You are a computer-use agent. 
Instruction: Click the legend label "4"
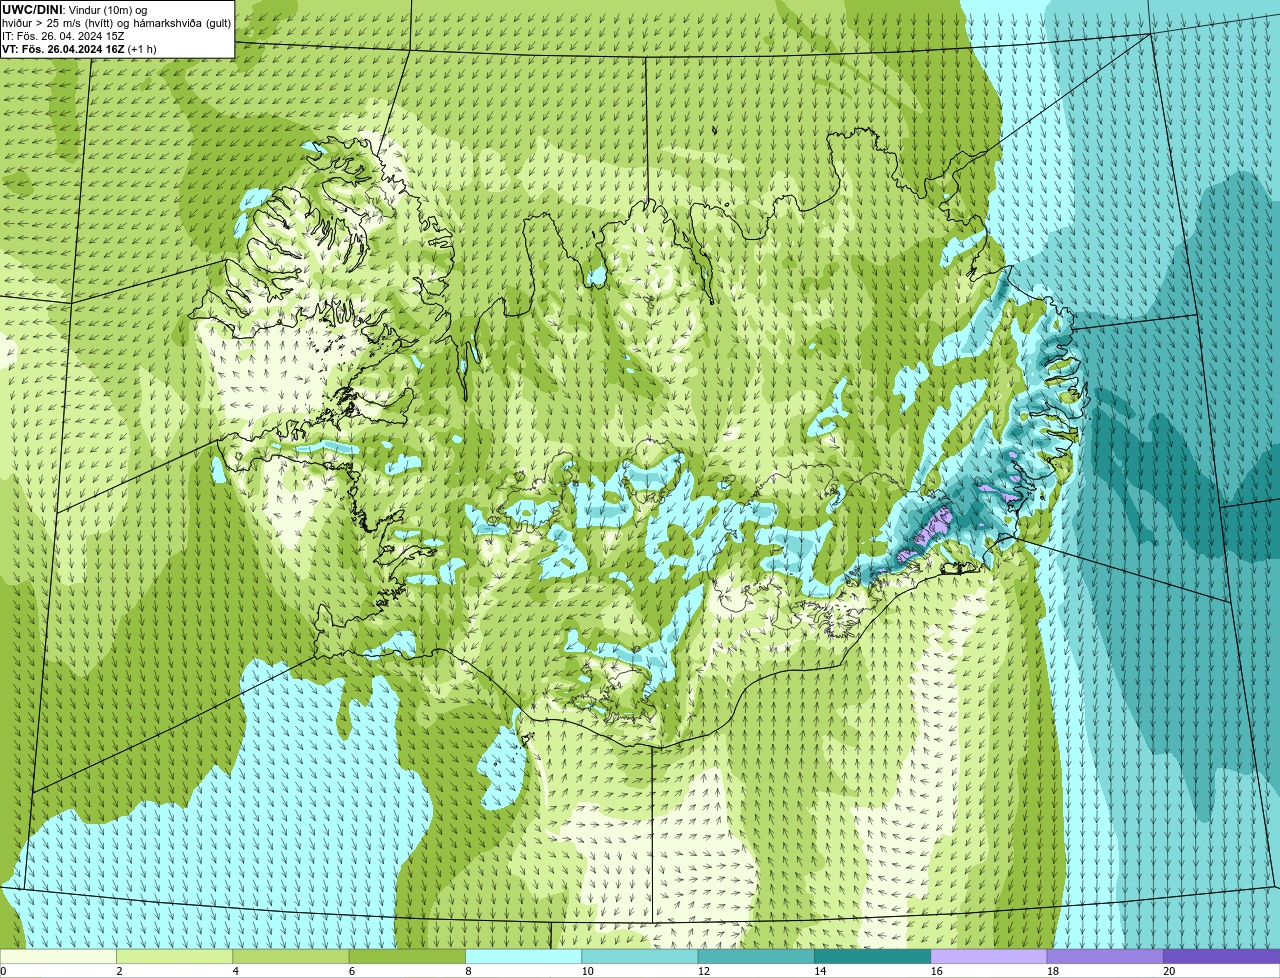[235, 971]
